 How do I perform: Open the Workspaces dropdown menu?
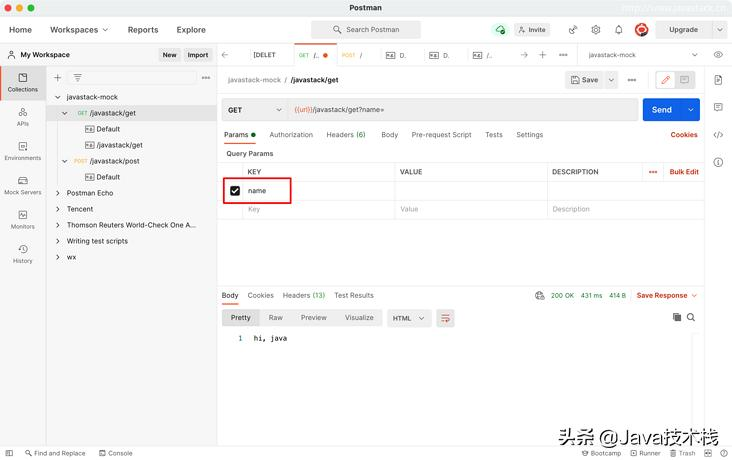pos(79,29)
